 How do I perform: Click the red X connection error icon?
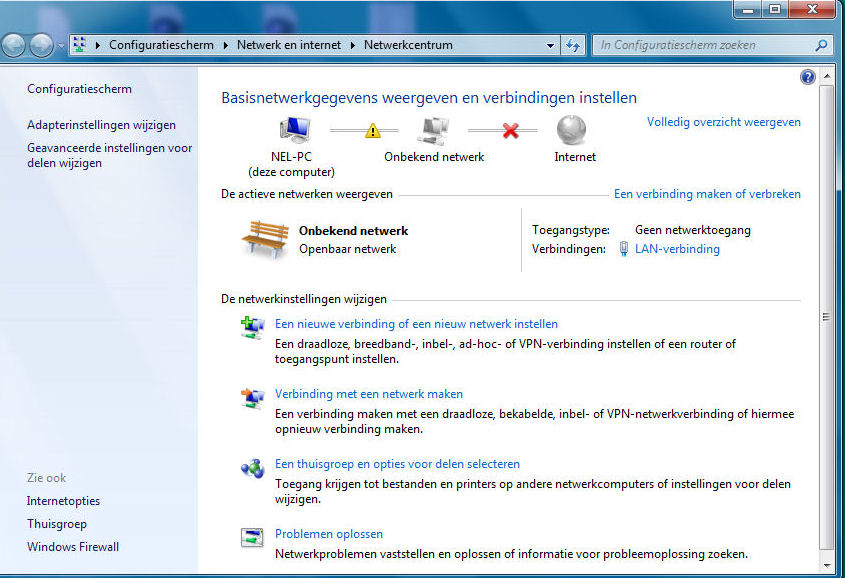tap(510, 130)
